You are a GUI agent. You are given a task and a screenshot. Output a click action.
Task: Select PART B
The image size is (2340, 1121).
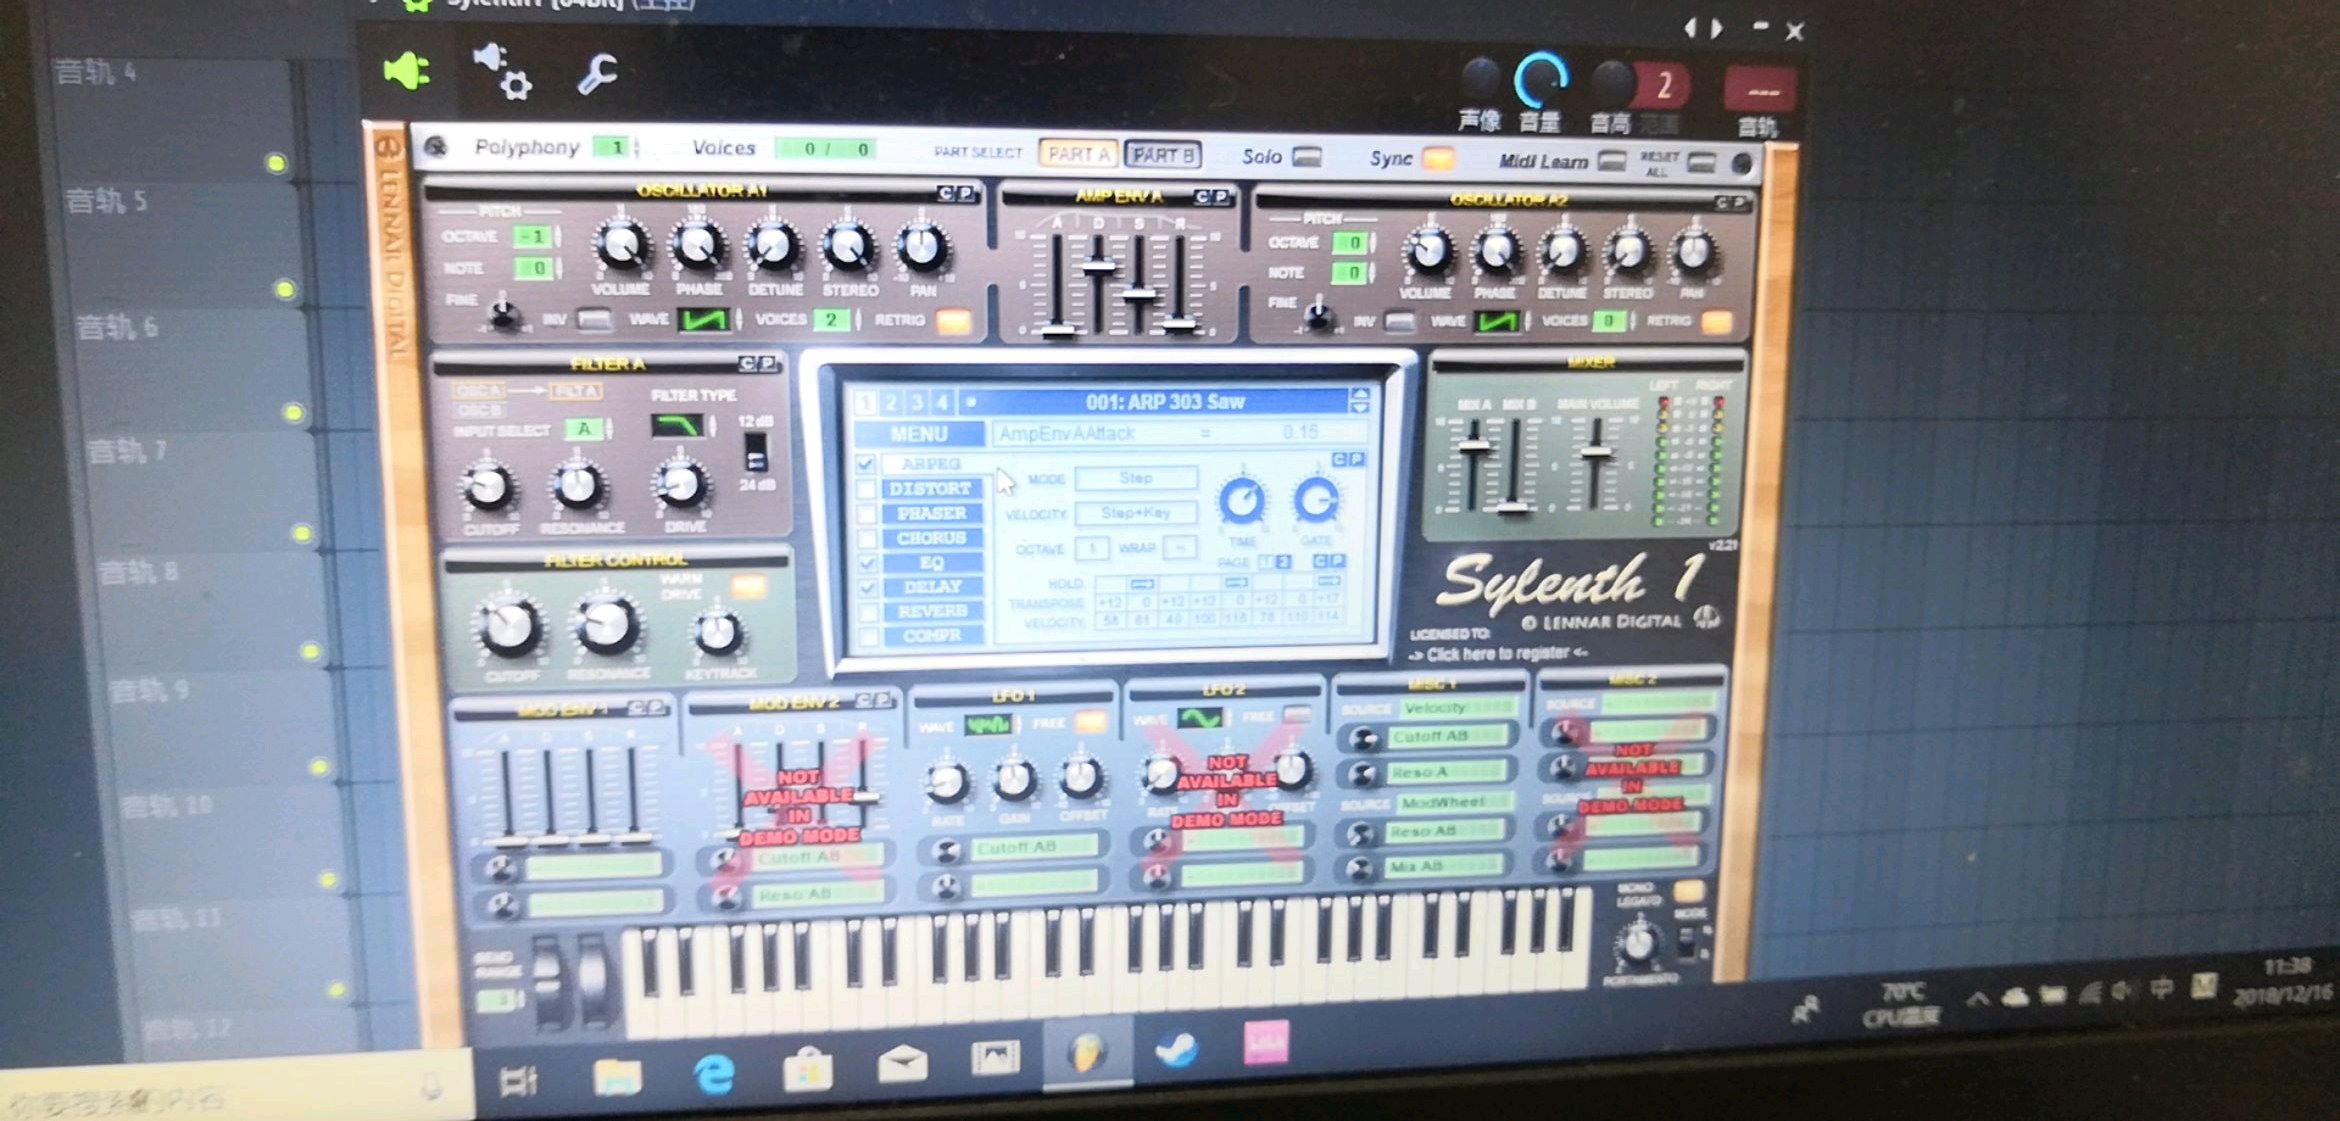pos(1162,156)
